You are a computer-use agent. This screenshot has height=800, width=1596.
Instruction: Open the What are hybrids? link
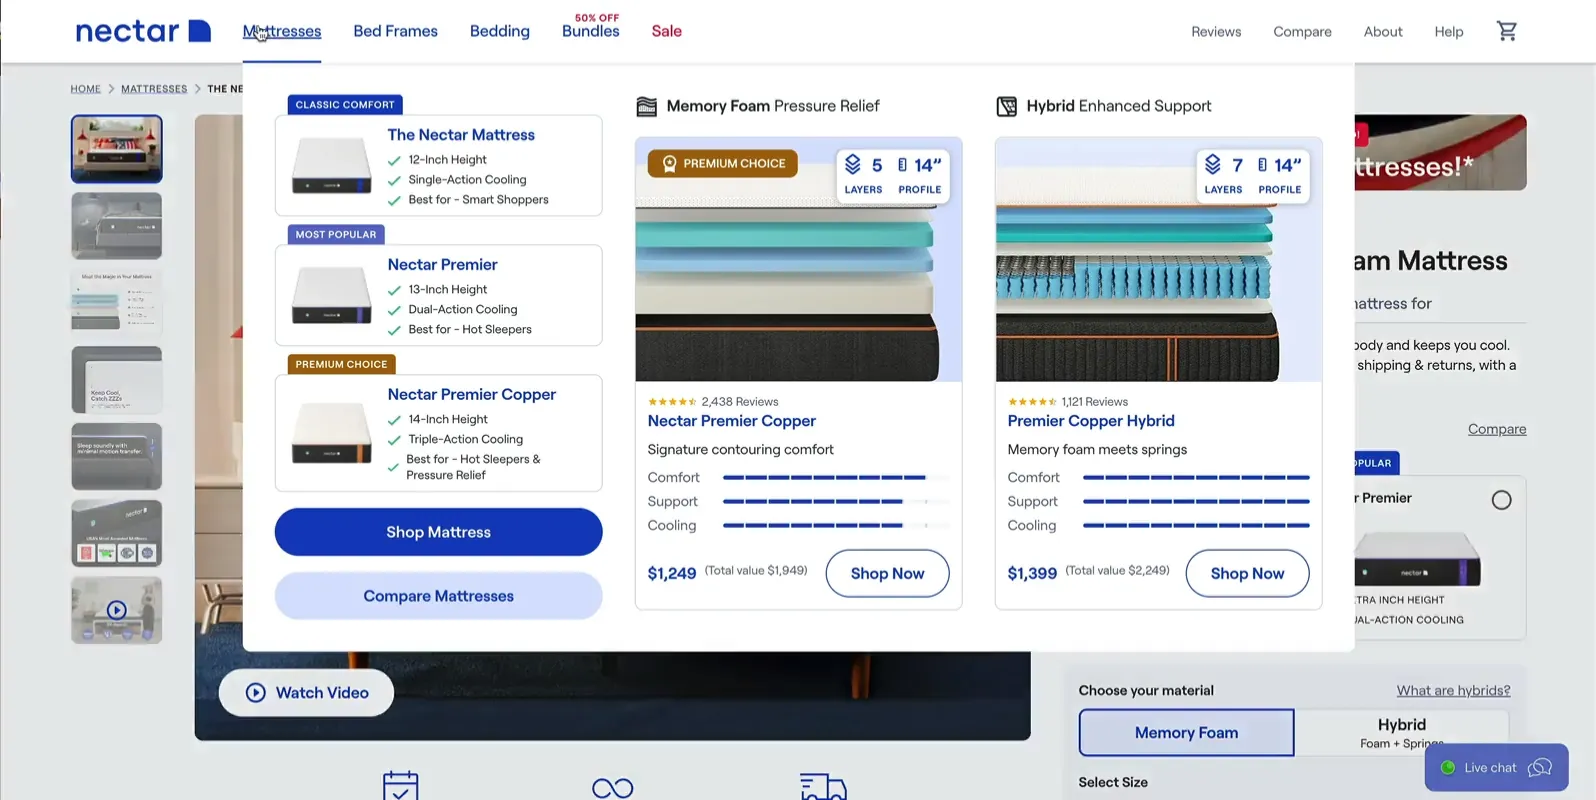[1453, 691]
